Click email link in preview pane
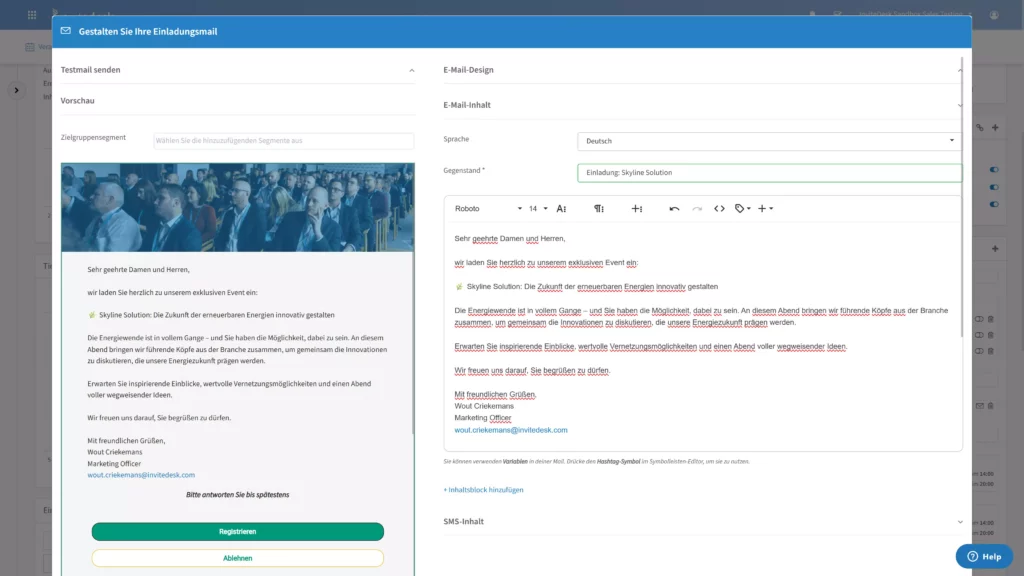1024x576 pixels. [x=141, y=475]
